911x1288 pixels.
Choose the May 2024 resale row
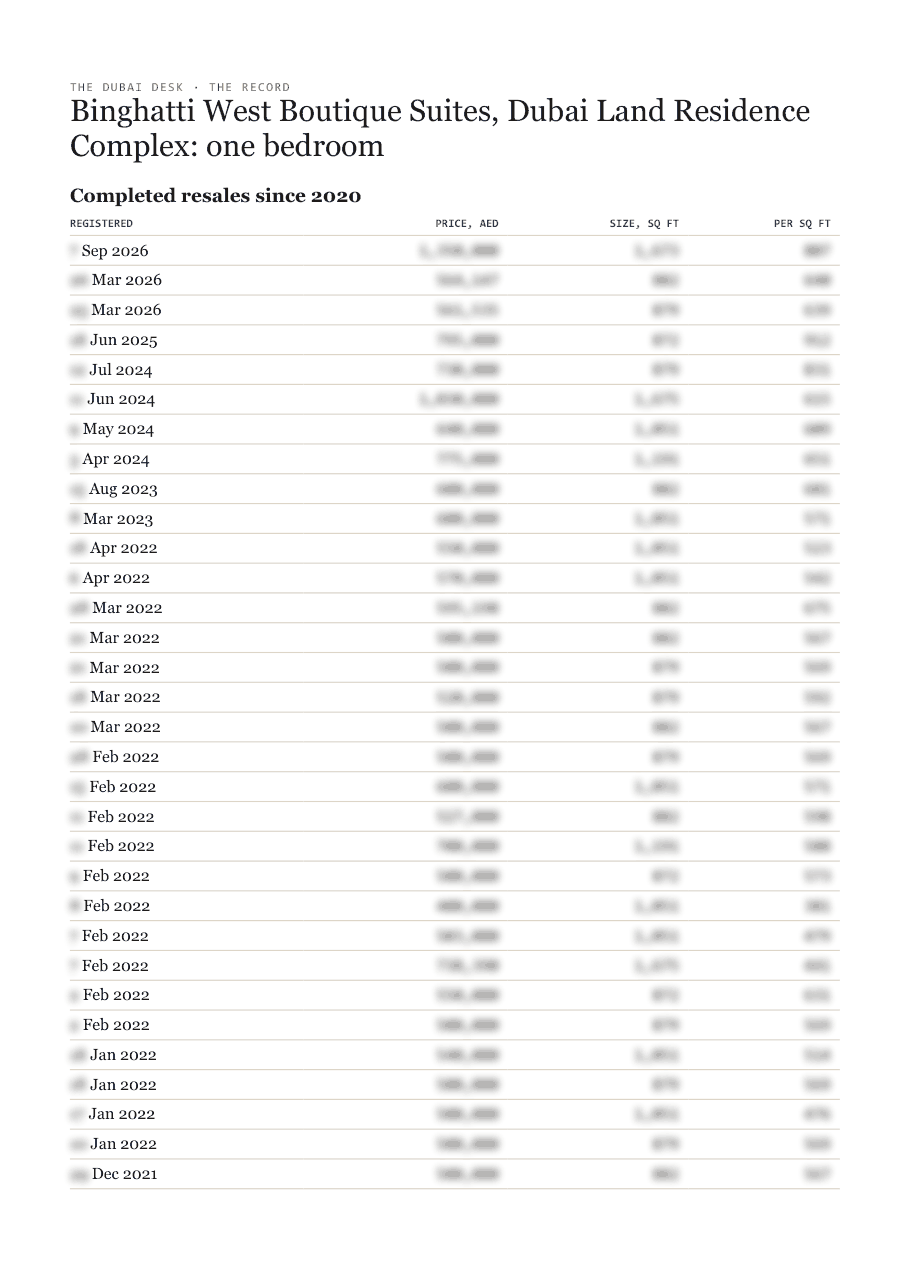click(455, 429)
